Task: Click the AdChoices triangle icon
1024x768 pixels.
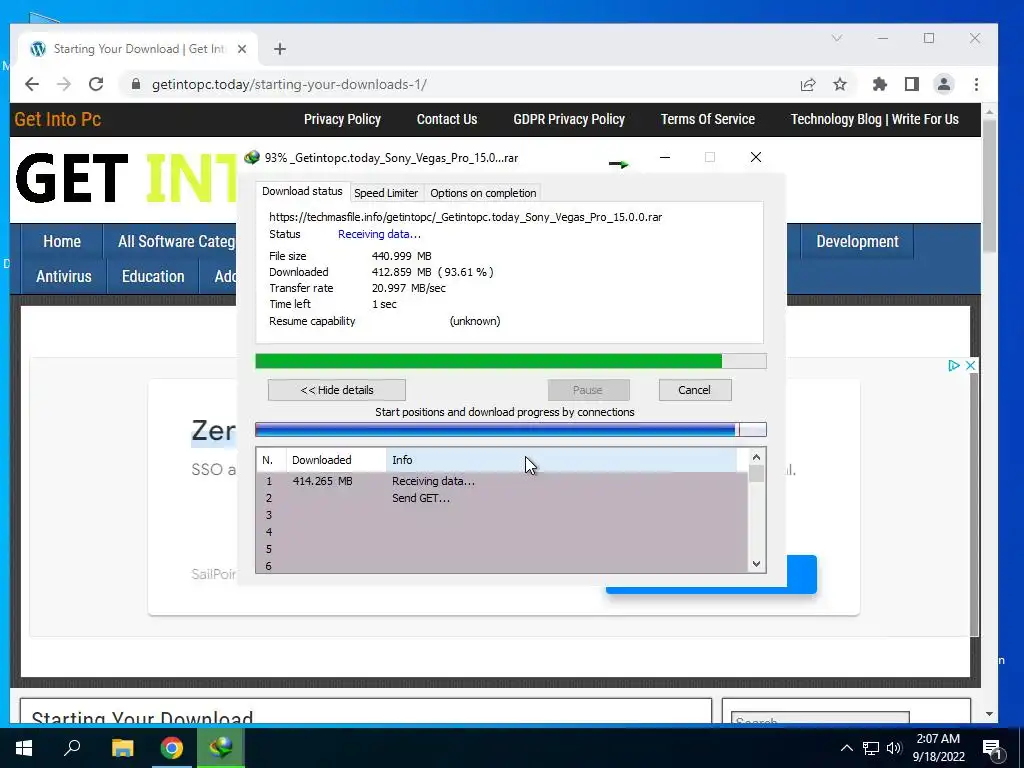Action: [x=953, y=366]
